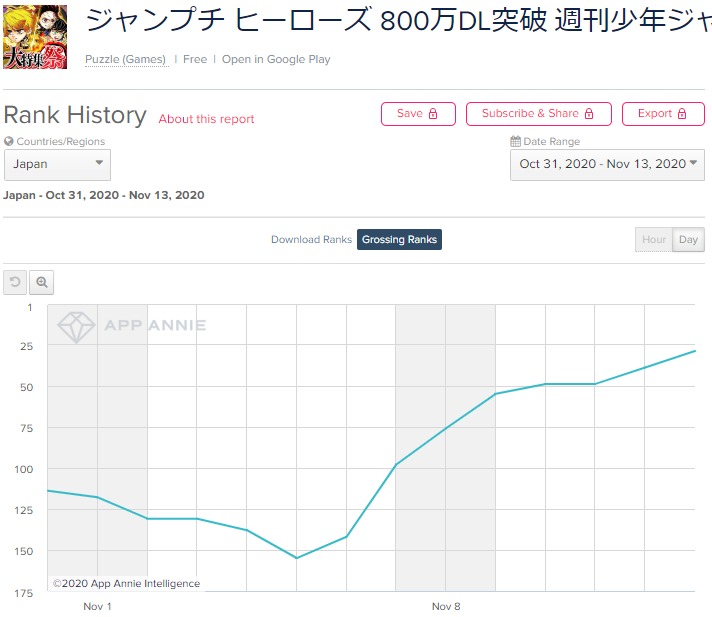Click Open in Google Play link
Viewport: 712px width, 617px height.
tap(276, 59)
